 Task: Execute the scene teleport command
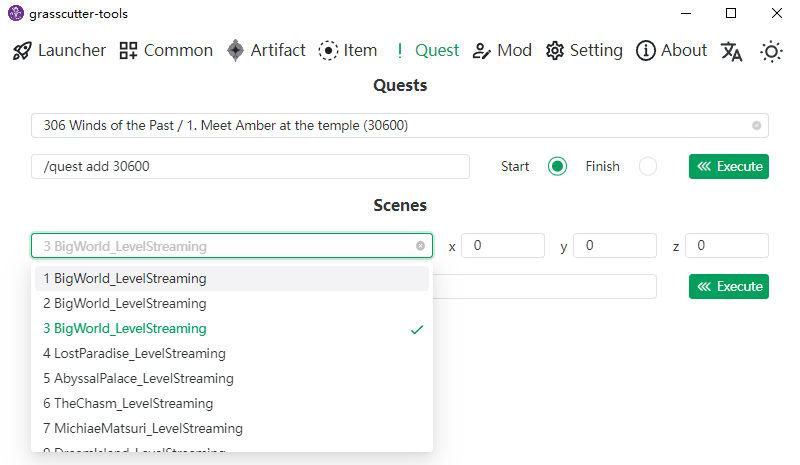pyautogui.click(x=729, y=286)
